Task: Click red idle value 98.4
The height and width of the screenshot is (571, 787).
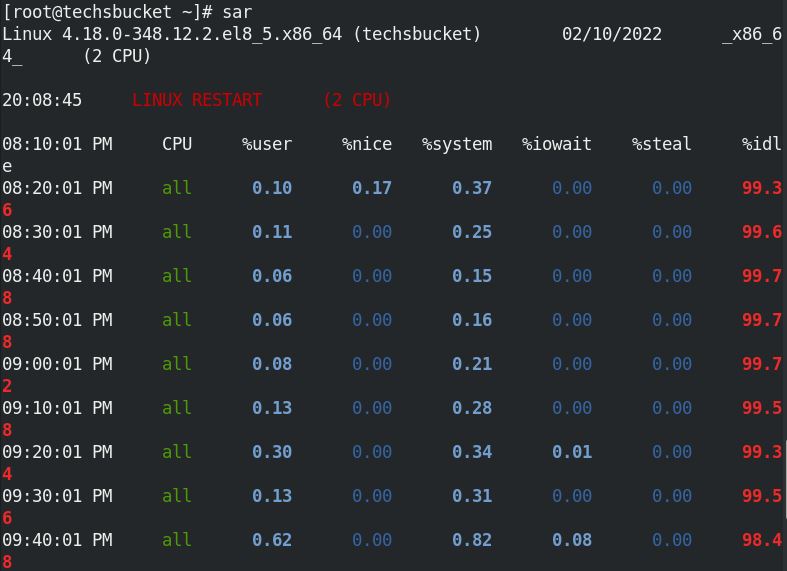Action: pyautogui.click(x=762, y=540)
